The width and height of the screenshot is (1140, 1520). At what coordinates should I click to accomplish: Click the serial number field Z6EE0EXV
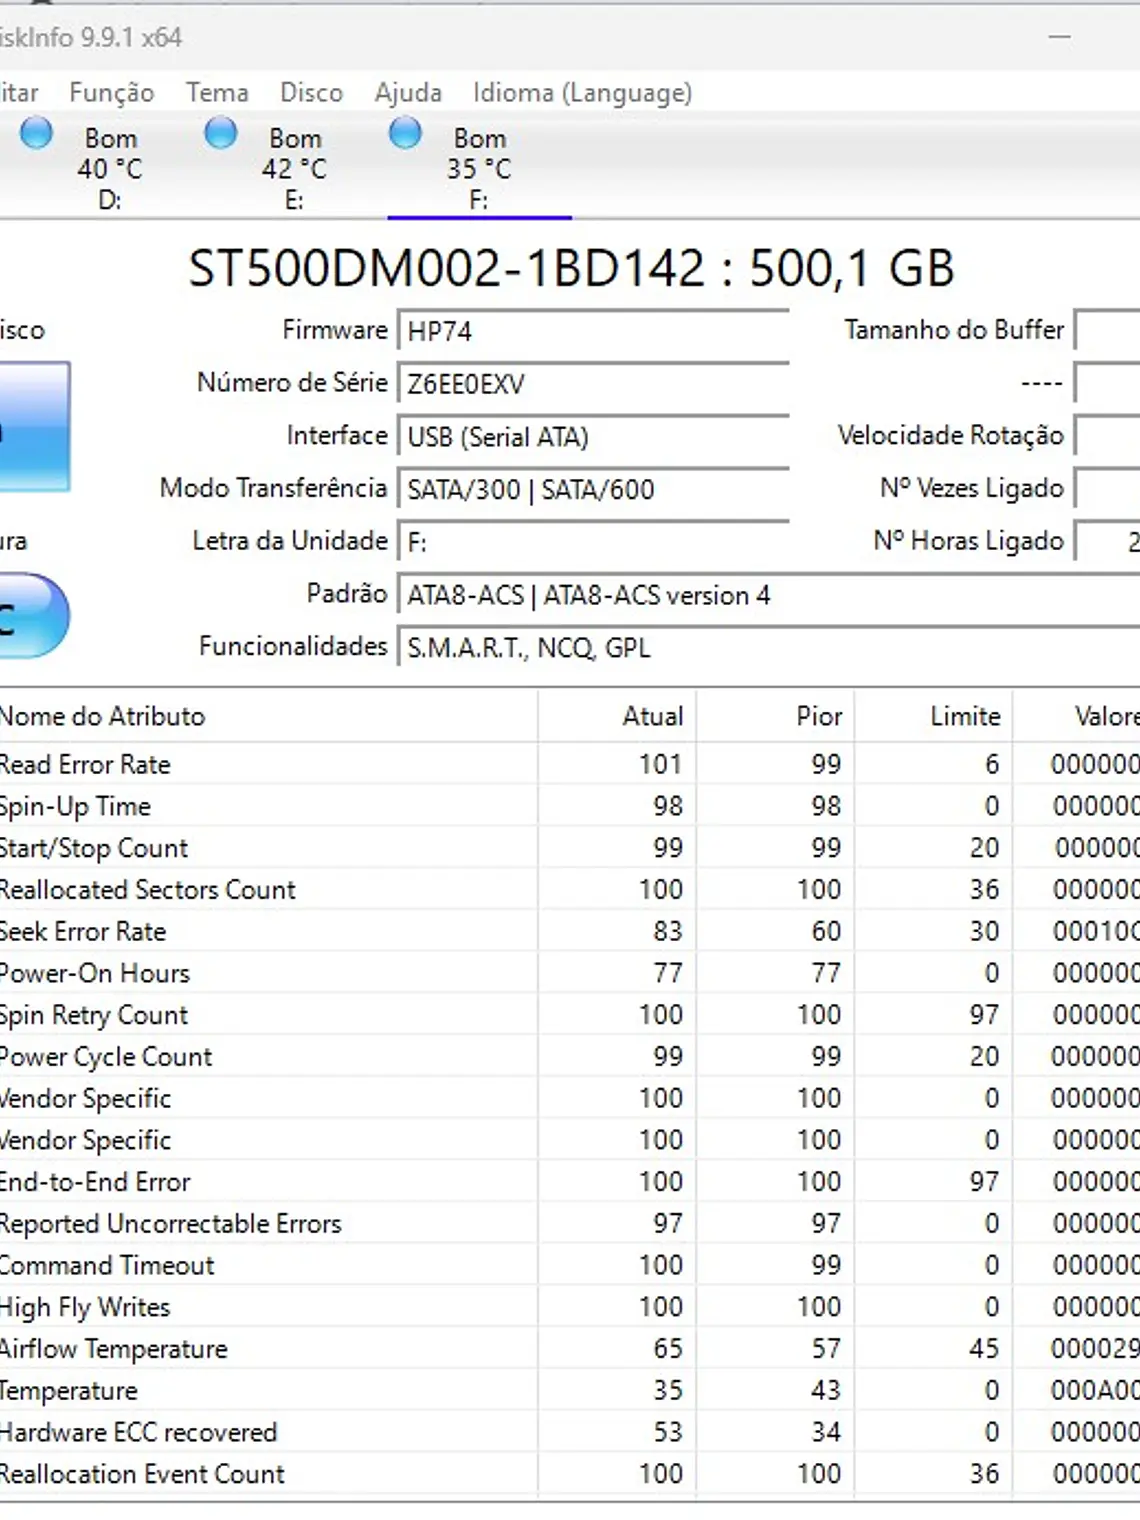(x=593, y=384)
